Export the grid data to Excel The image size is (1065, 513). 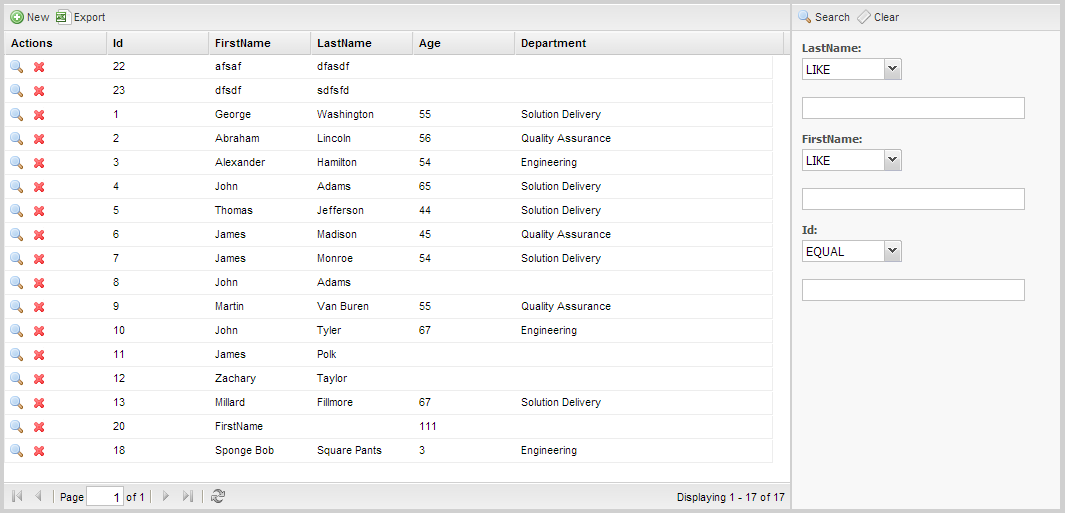[x=81, y=17]
